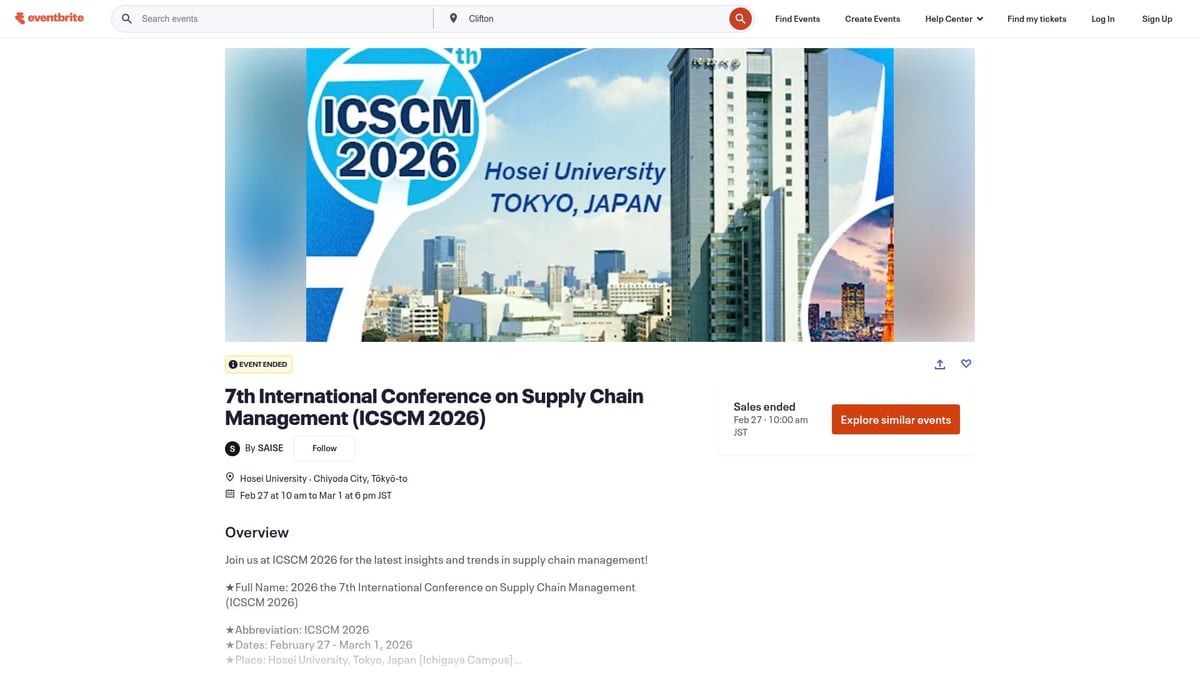1200x675 pixels.
Task: Click the Explore similar events button
Action: click(895, 419)
